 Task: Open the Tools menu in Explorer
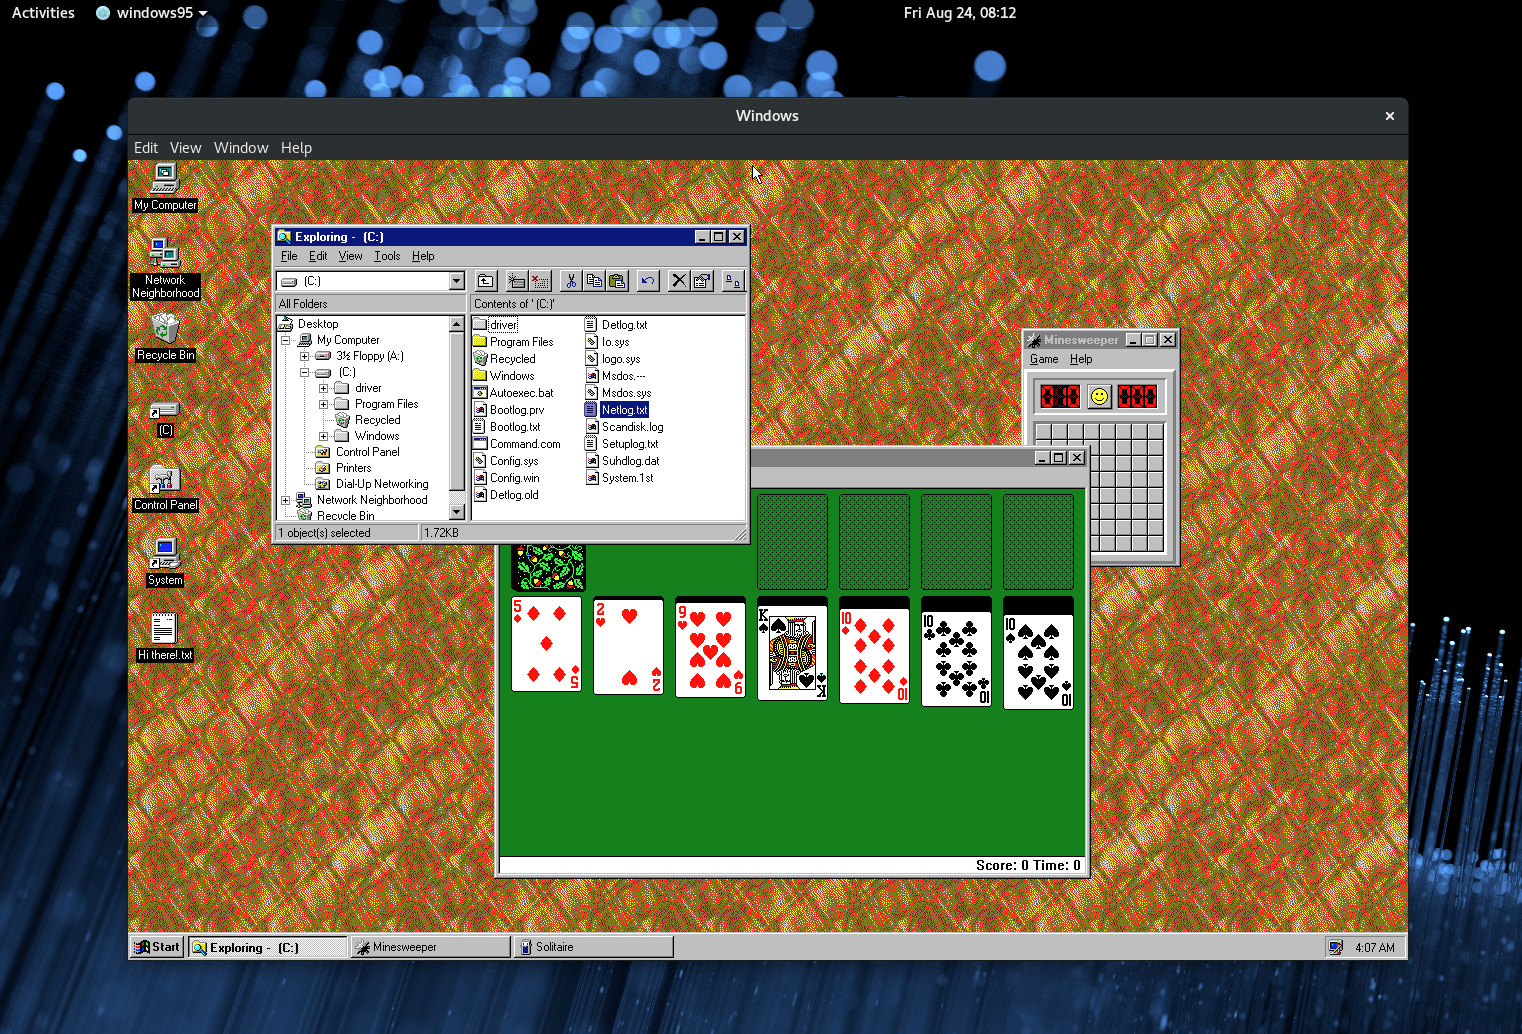(387, 256)
